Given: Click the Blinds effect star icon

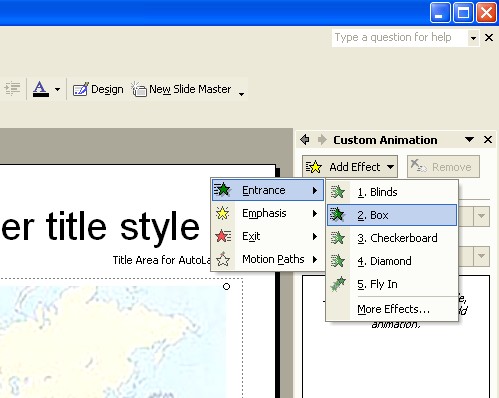Looking at the screenshot, I should (x=338, y=192).
